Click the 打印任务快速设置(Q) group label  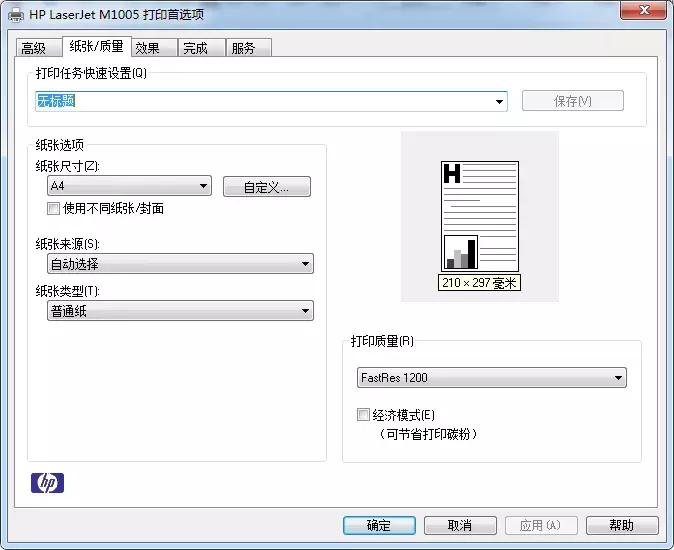click(91, 73)
